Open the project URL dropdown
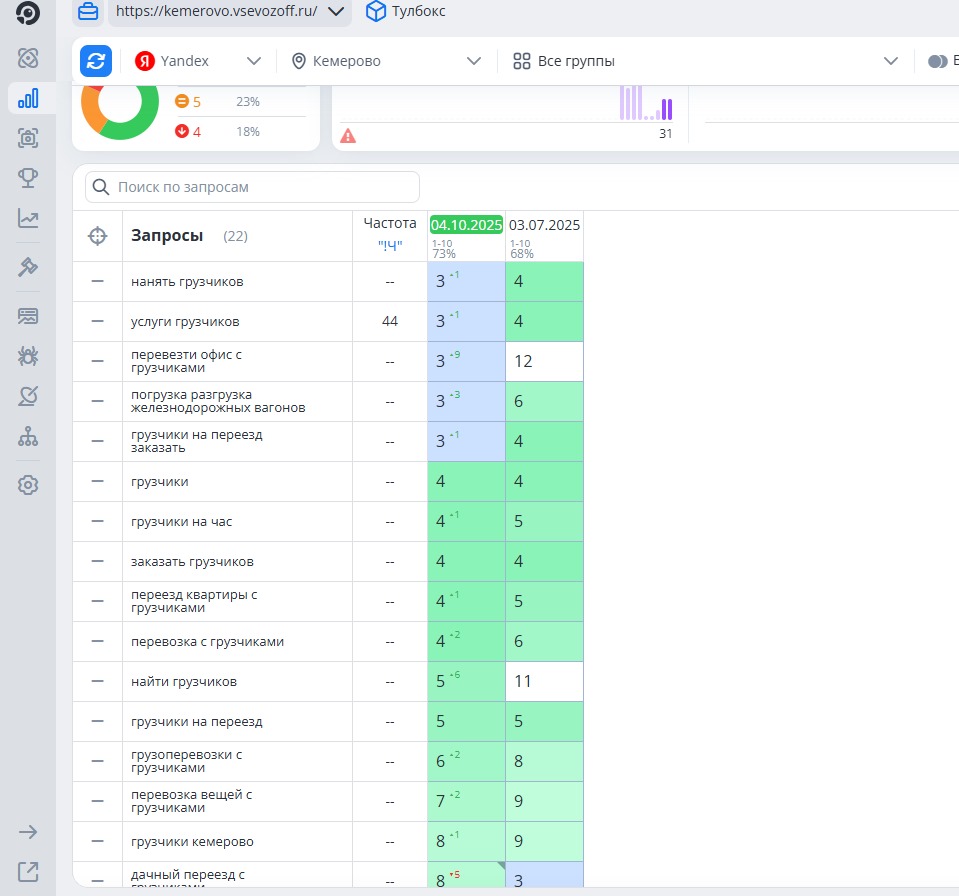 pyautogui.click(x=230, y=11)
